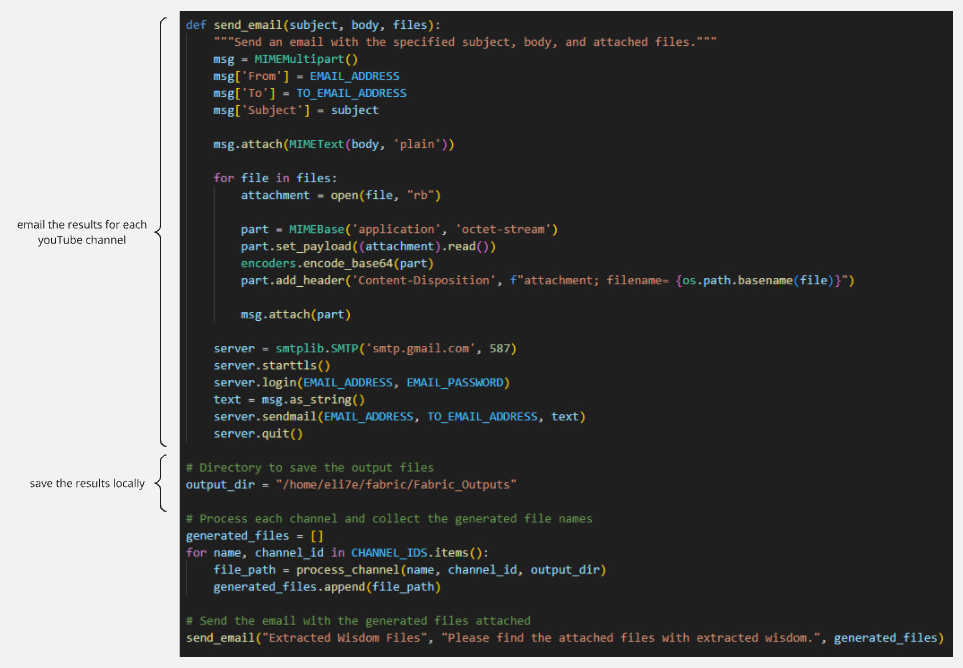Click the msg['Subject'] = subject line
This screenshot has height=668, width=963.
pyautogui.click(x=296, y=111)
